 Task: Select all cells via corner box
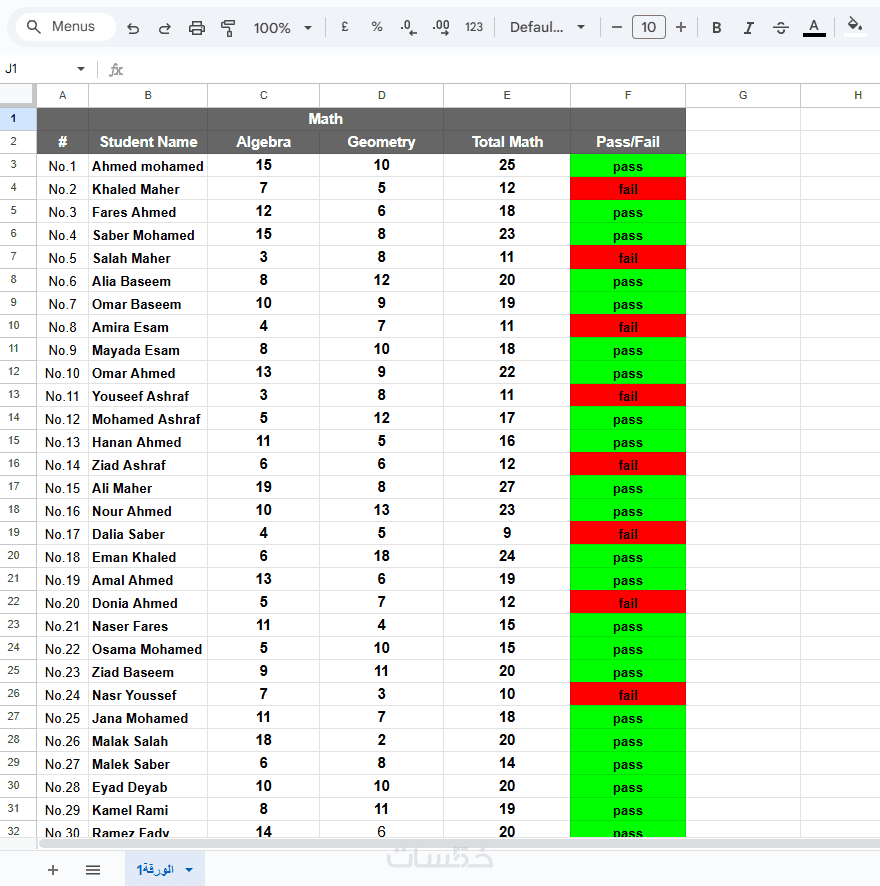[x=18, y=95]
